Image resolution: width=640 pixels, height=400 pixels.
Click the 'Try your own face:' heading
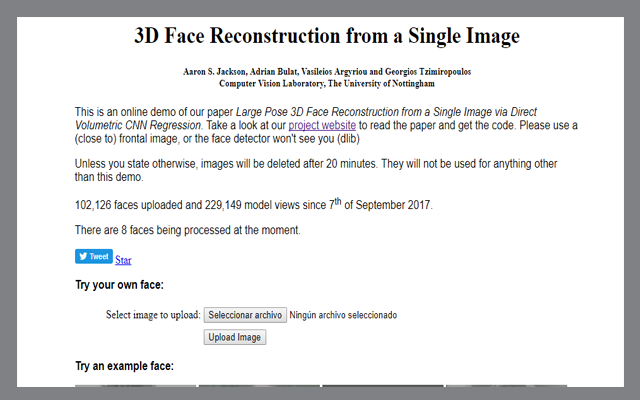[x=119, y=286]
